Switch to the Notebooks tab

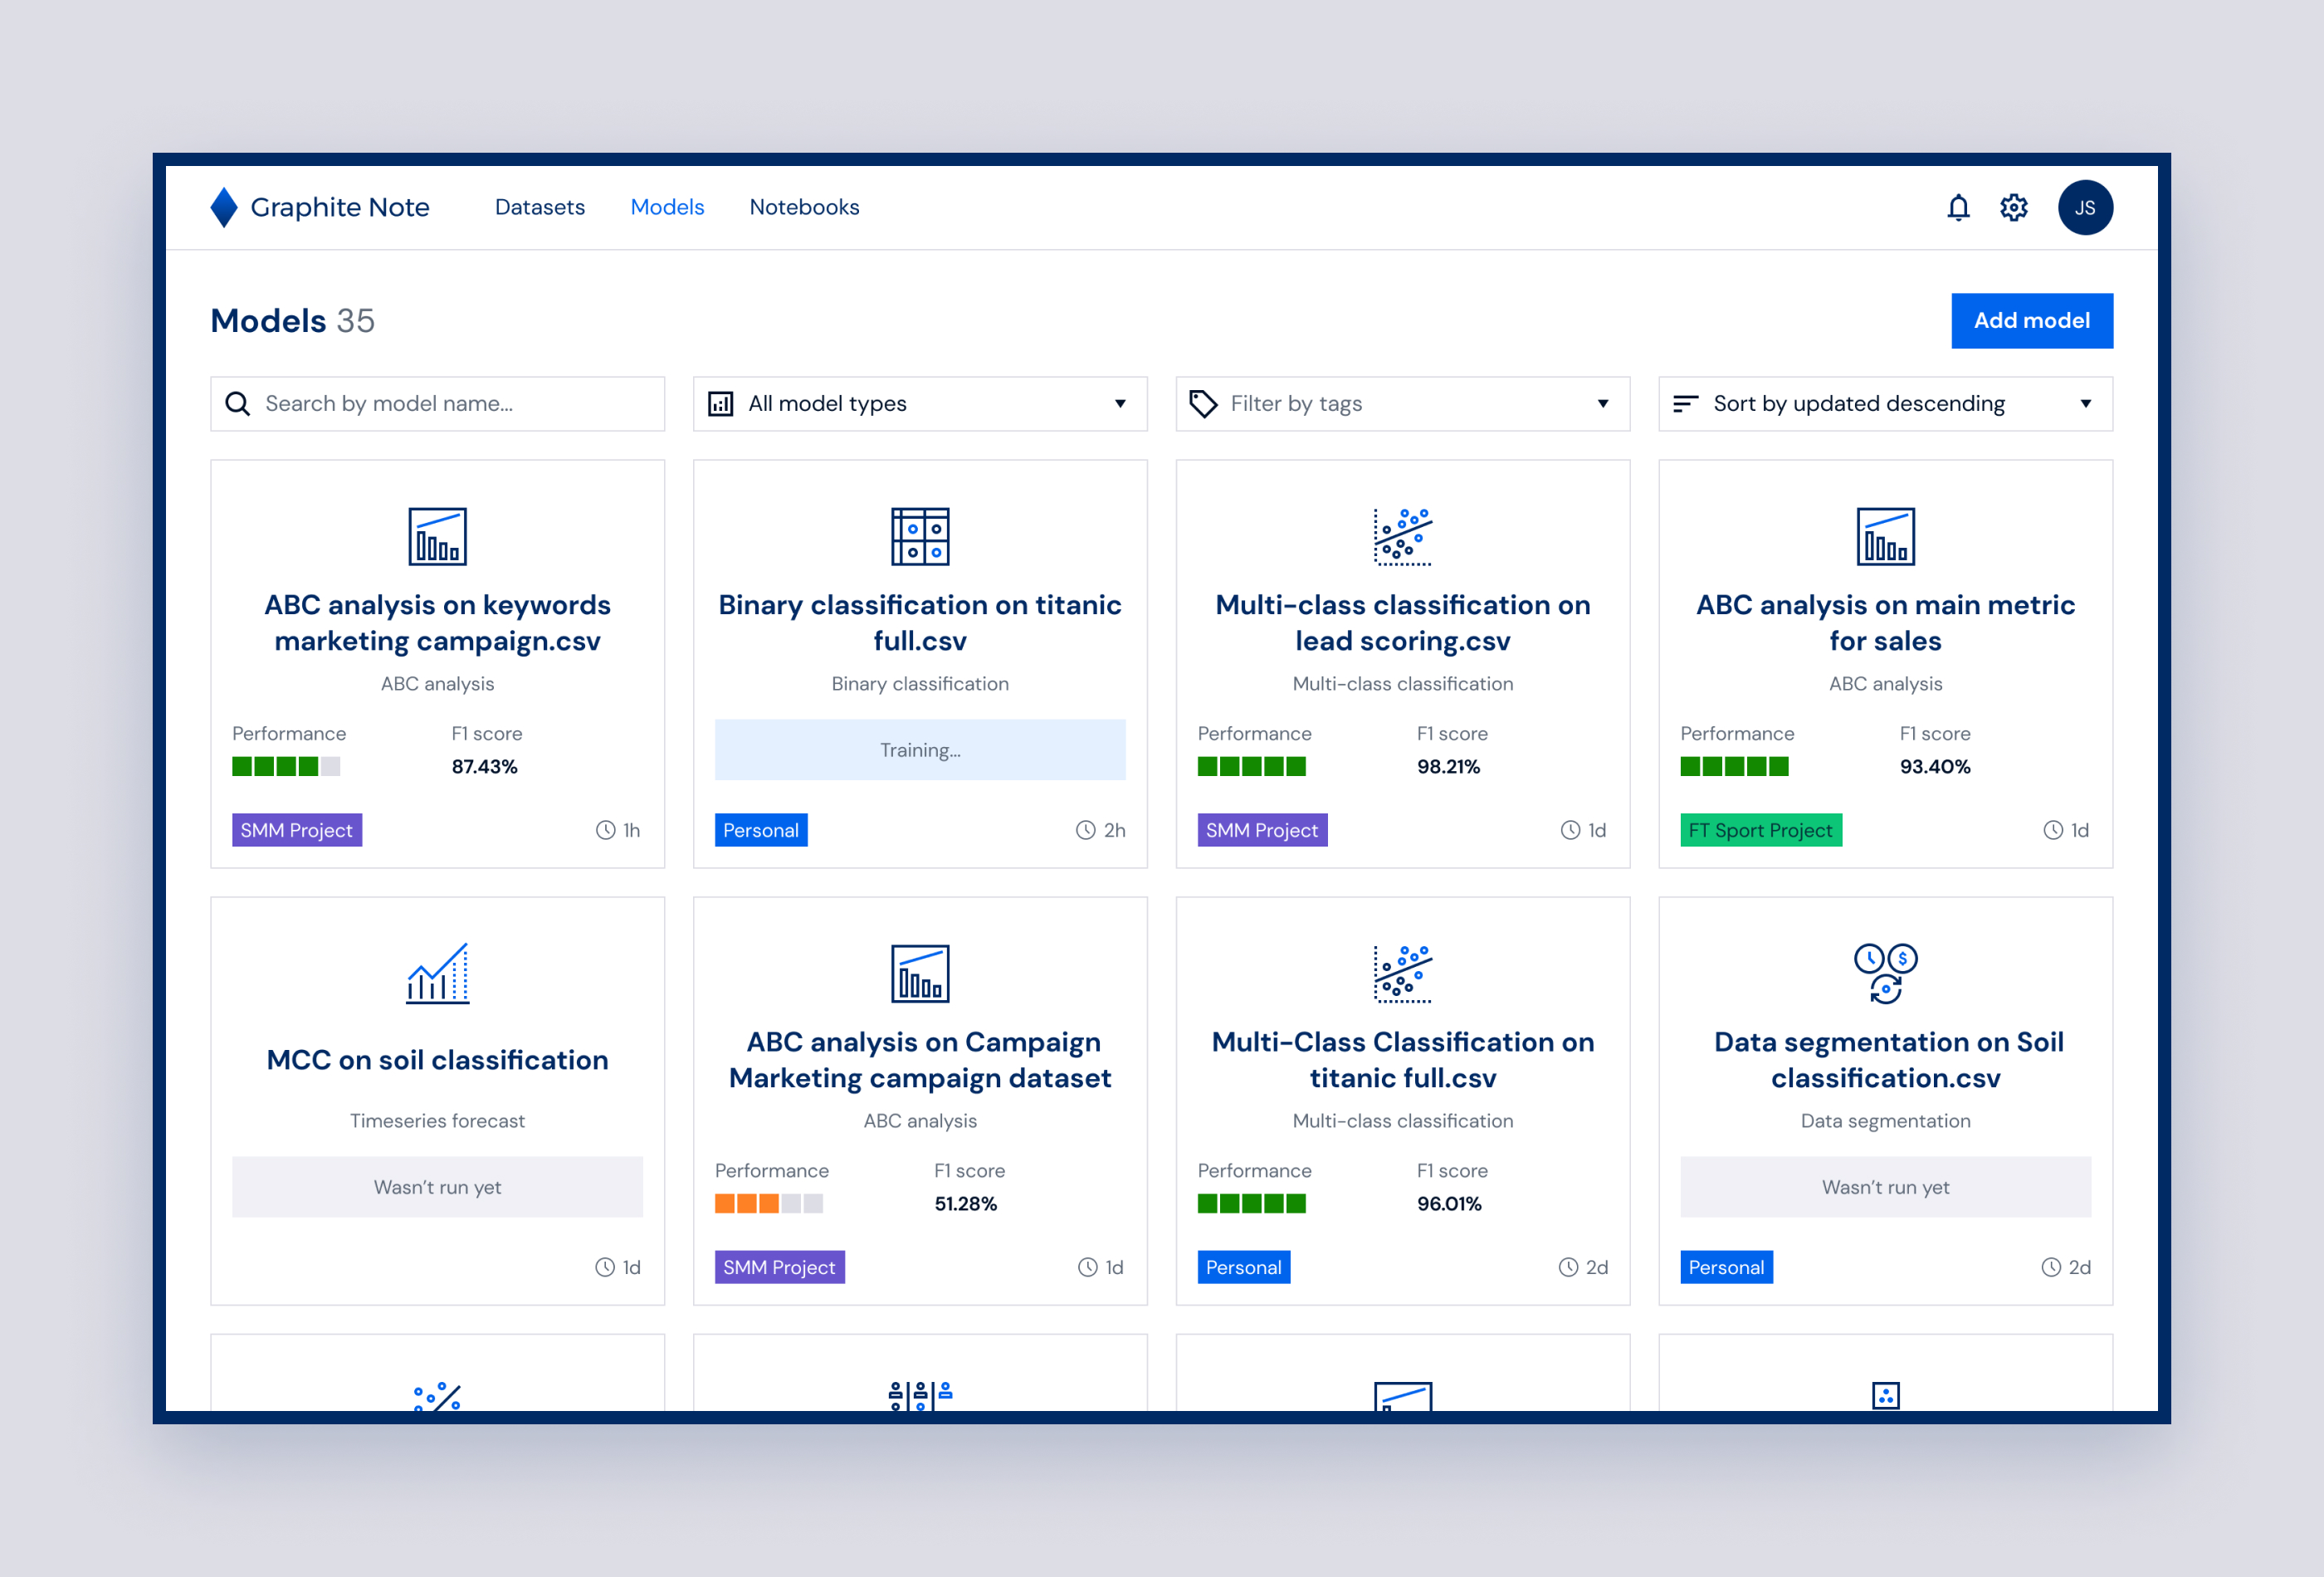click(x=804, y=207)
